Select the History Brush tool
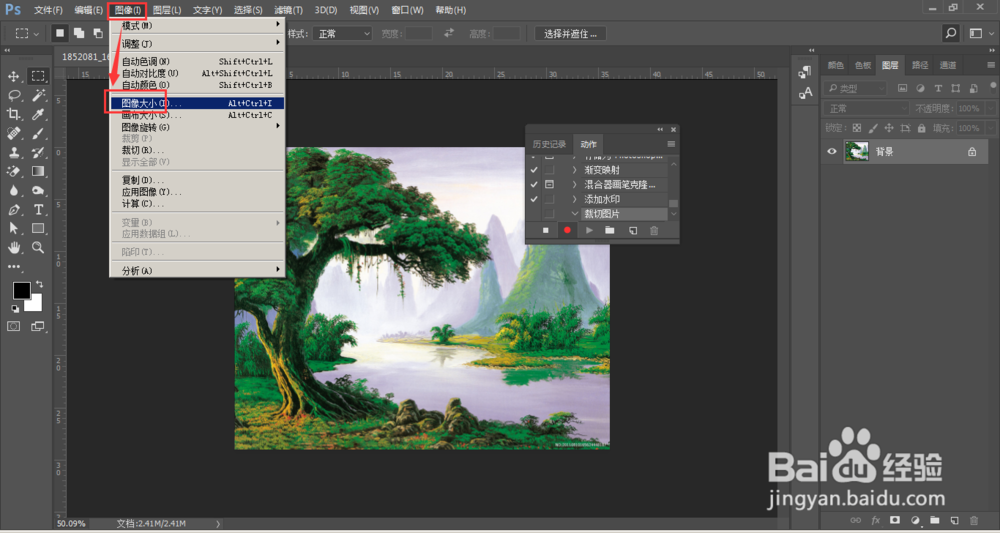The image size is (1000, 533). pos(38,153)
